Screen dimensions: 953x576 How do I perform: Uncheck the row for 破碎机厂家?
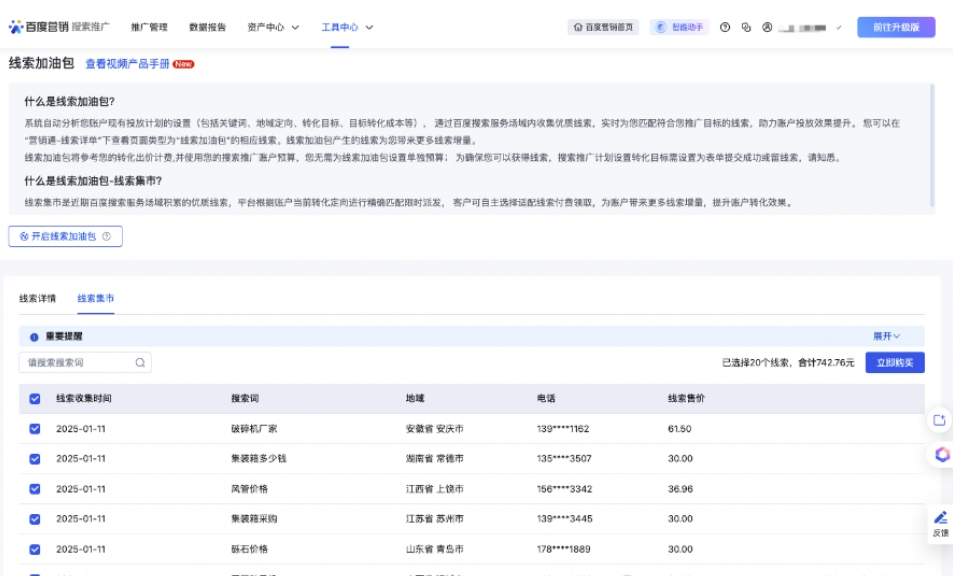click(35, 428)
